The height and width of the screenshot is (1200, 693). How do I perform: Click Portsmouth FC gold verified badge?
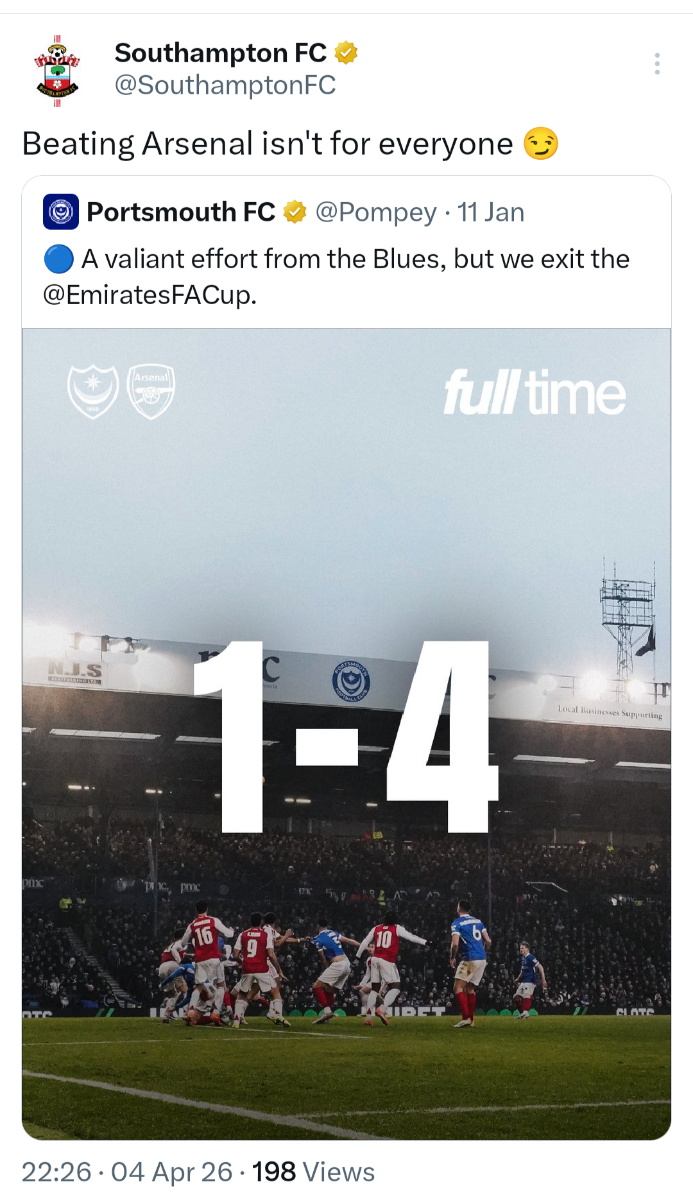(294, 212)
